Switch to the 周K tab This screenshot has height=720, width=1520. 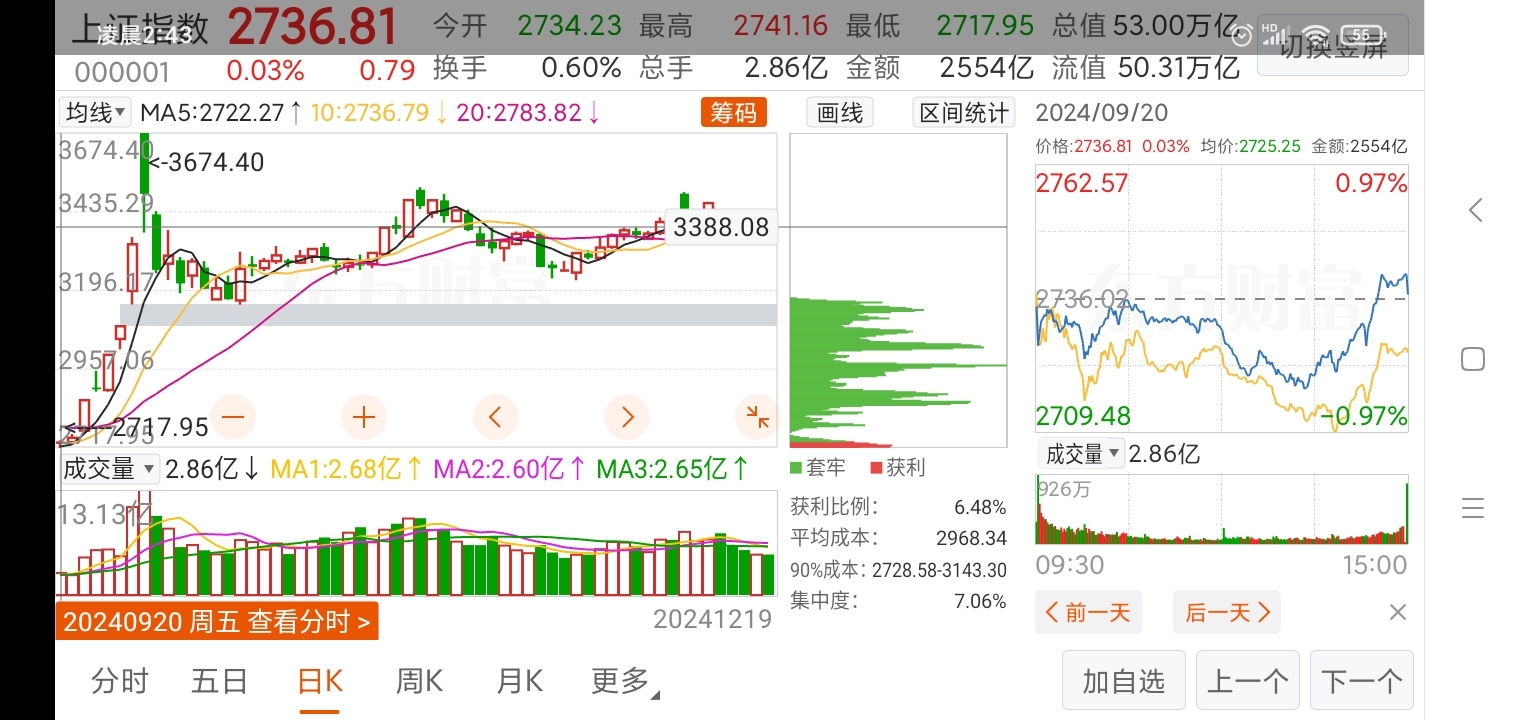[420, 682]
